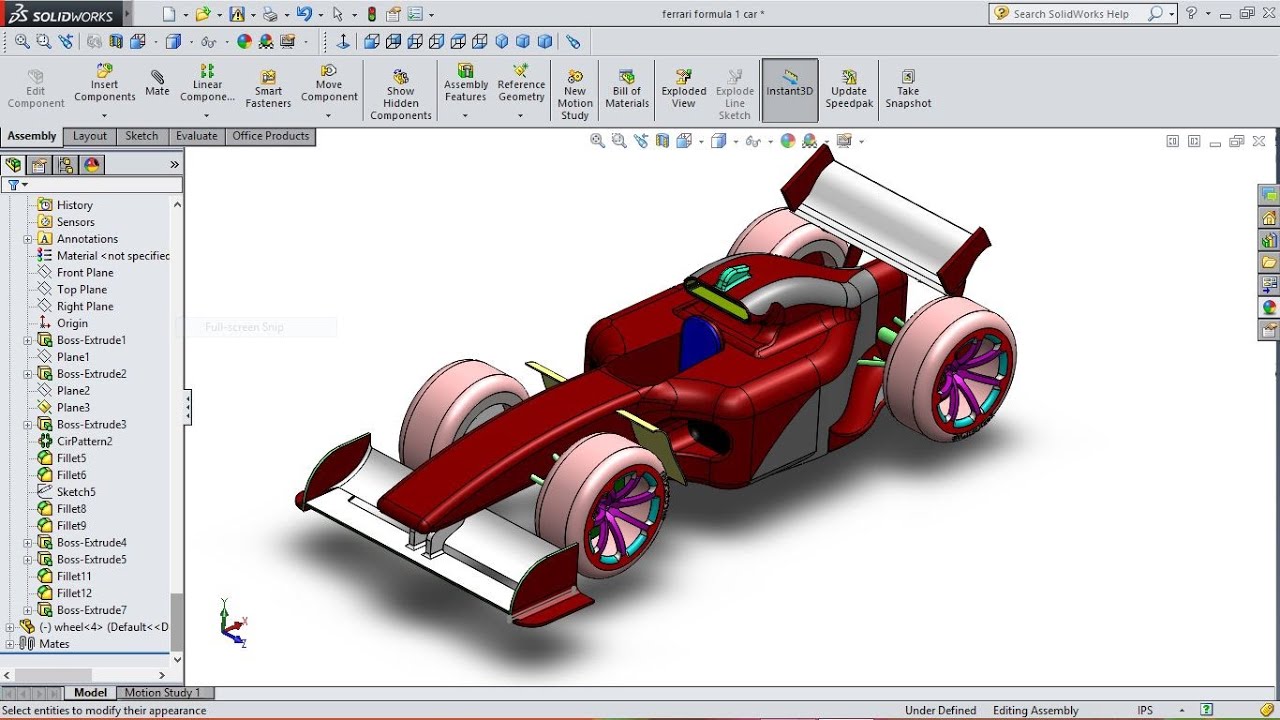
Task: Expand the wheel<4> component node
Action: [10, 627]
